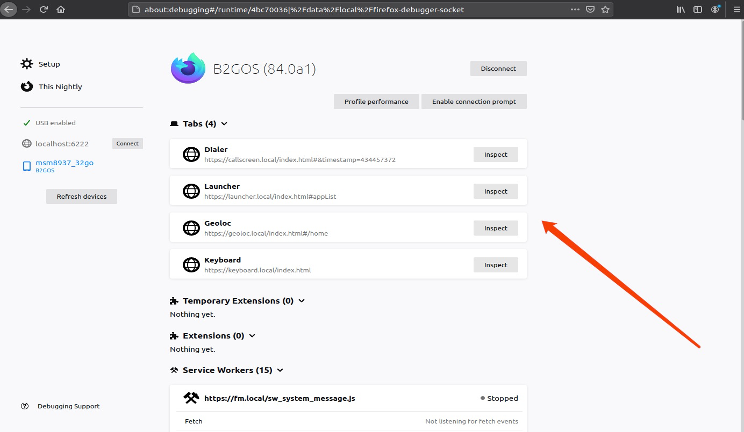Click the B2GOS Firefox Nightly logo
Viewport: 744px width, 432px height.
(186, 69)
